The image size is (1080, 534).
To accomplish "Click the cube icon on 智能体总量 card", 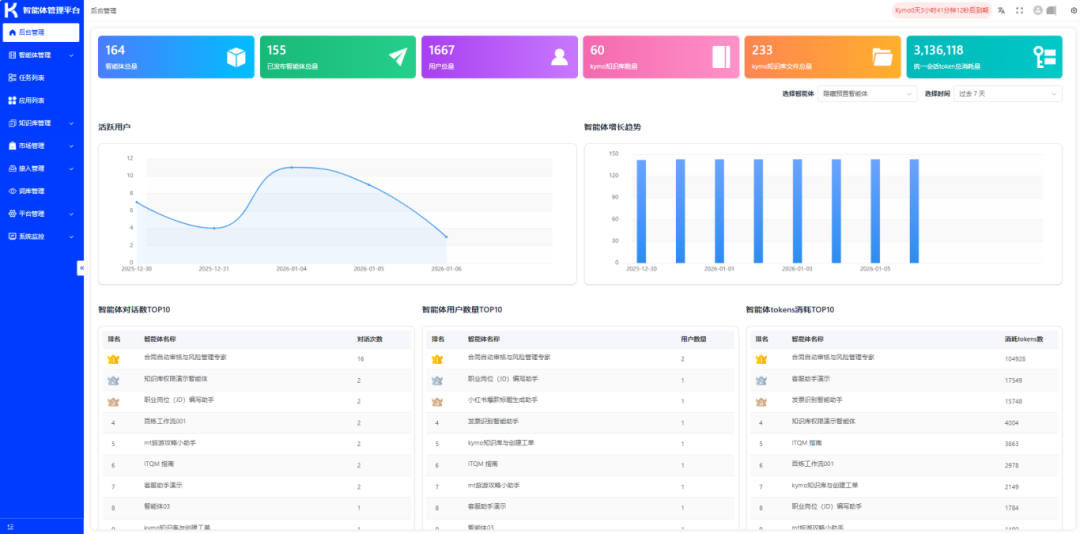I will click(x=235, y=57).
